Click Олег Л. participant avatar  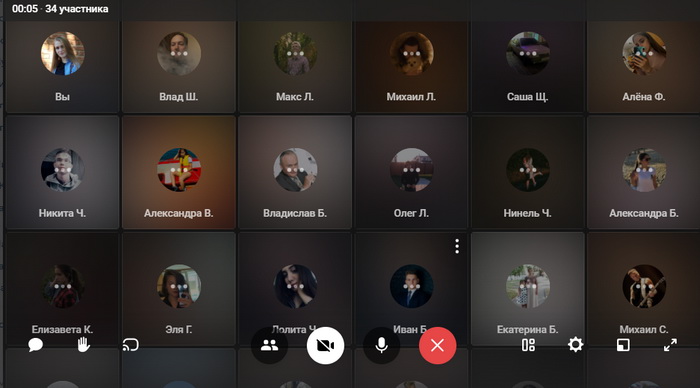412,170
